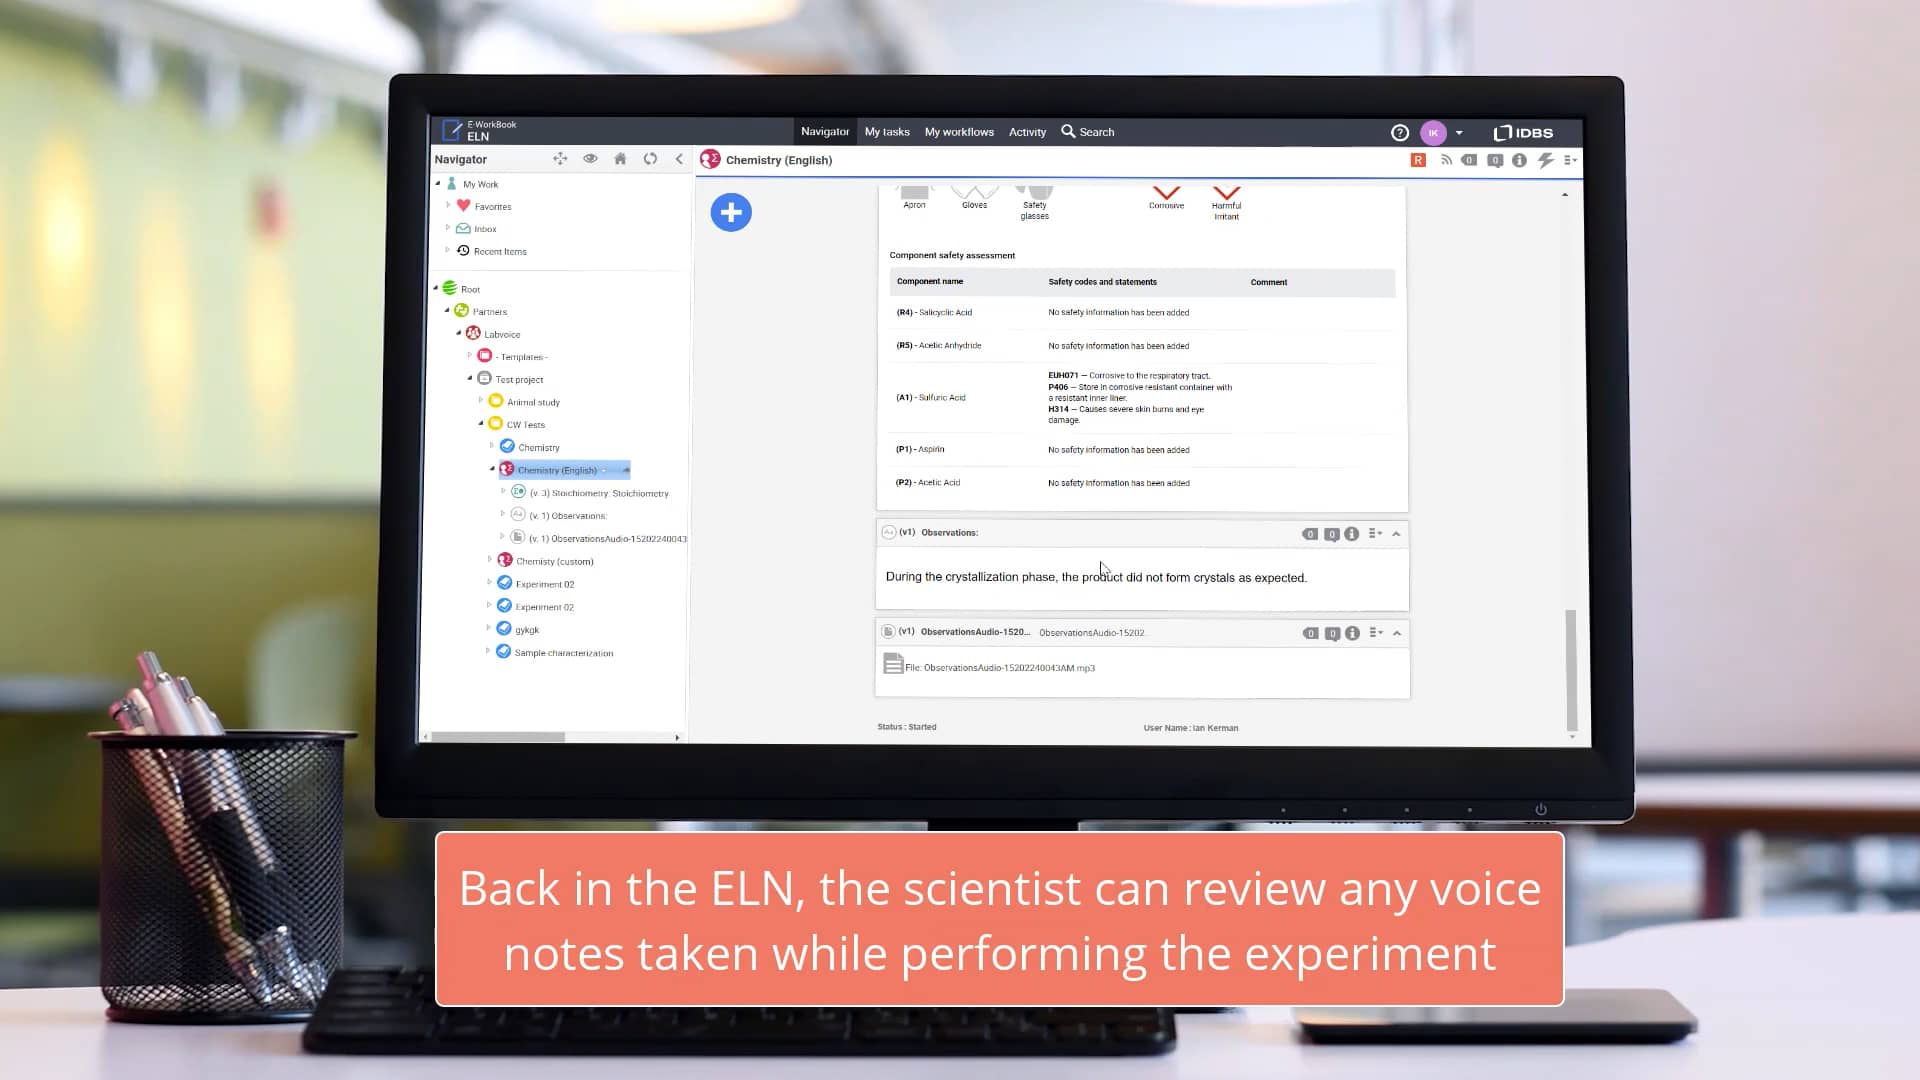The image size is (1920, 1080).
Task: Open the help question mark icon
Action: click(x=1398, y=132)
